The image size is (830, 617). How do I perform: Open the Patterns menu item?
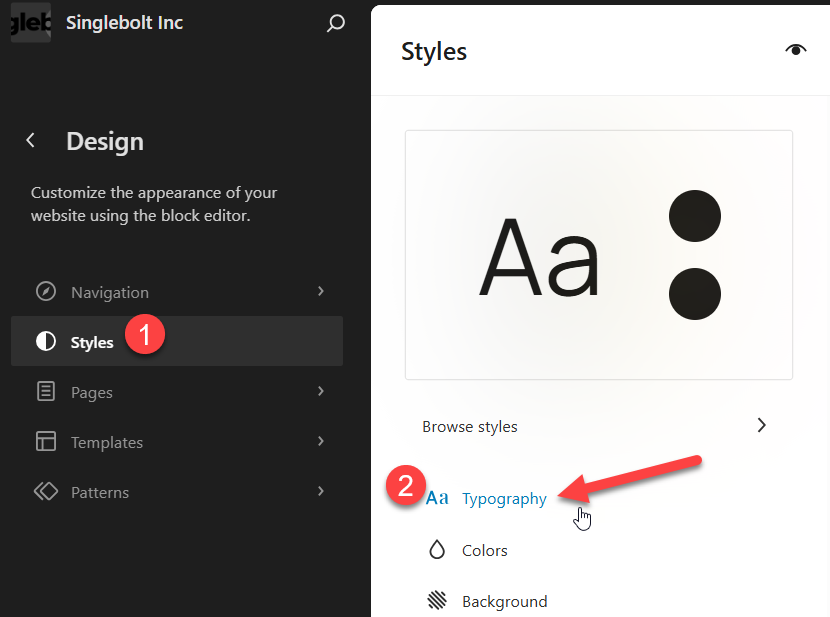click(x=177, y=492)
